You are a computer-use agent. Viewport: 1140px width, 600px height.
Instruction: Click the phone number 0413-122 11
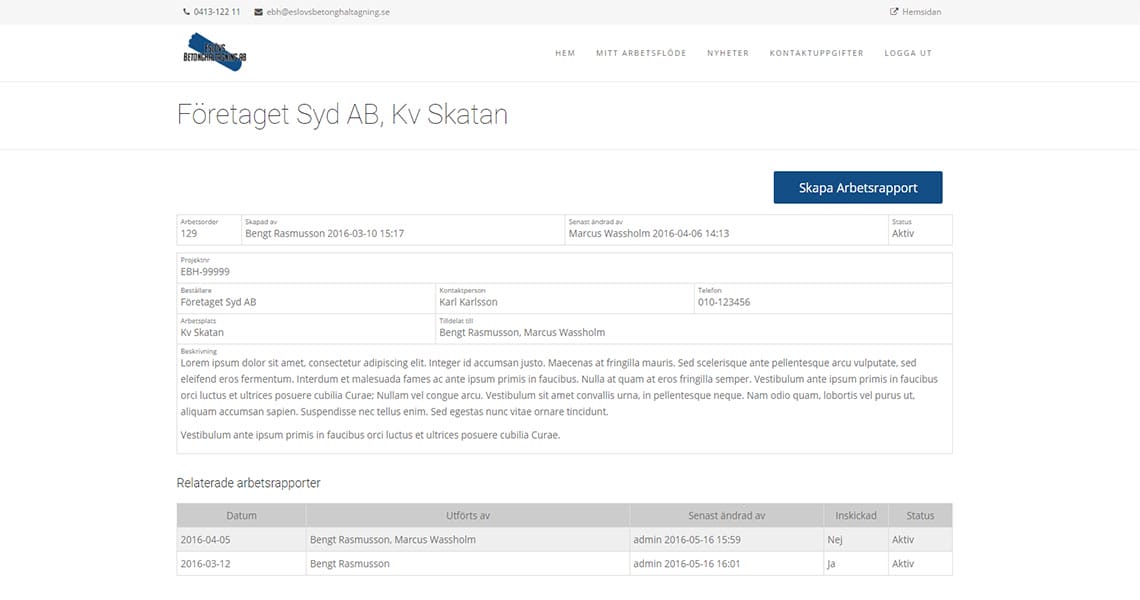point(217,12)
